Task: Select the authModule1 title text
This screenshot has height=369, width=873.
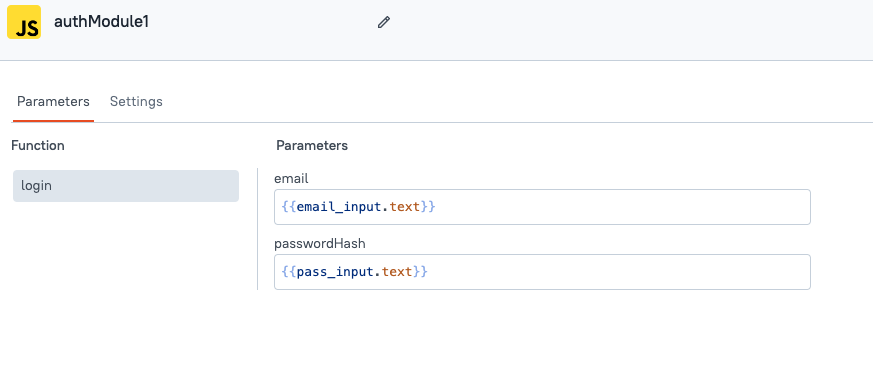Action: [101, 22]
